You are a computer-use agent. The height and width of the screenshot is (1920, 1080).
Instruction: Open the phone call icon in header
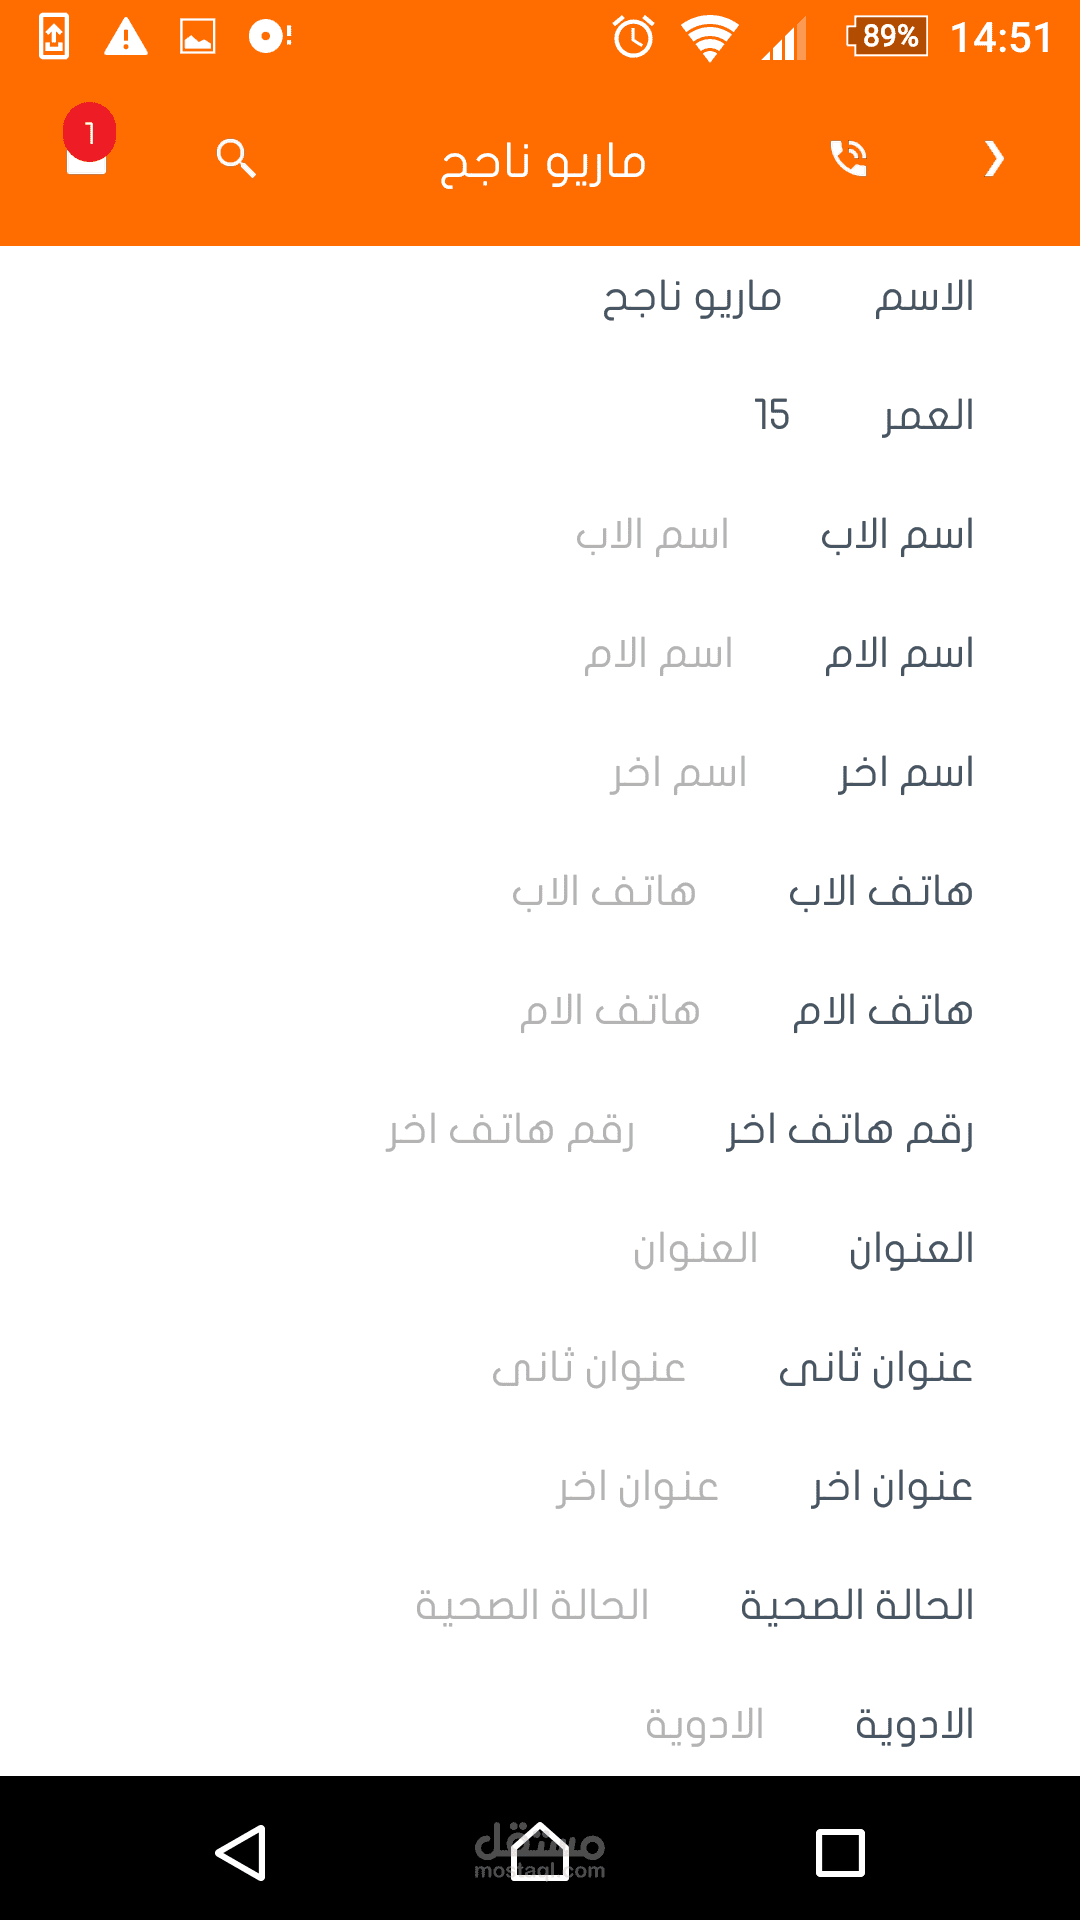click(x=849, y=158)
